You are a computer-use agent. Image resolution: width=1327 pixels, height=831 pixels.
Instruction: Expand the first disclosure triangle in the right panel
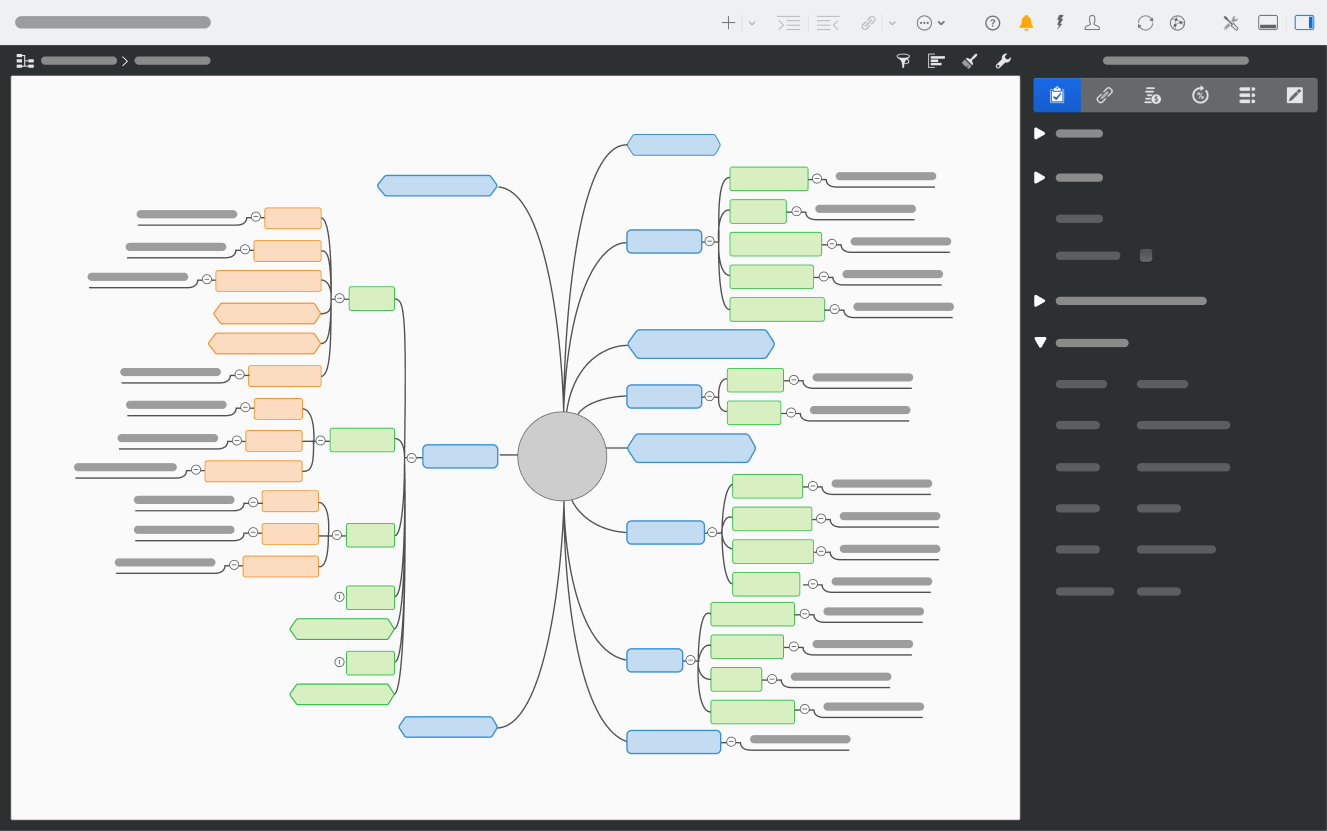[x=1040, y=133]
